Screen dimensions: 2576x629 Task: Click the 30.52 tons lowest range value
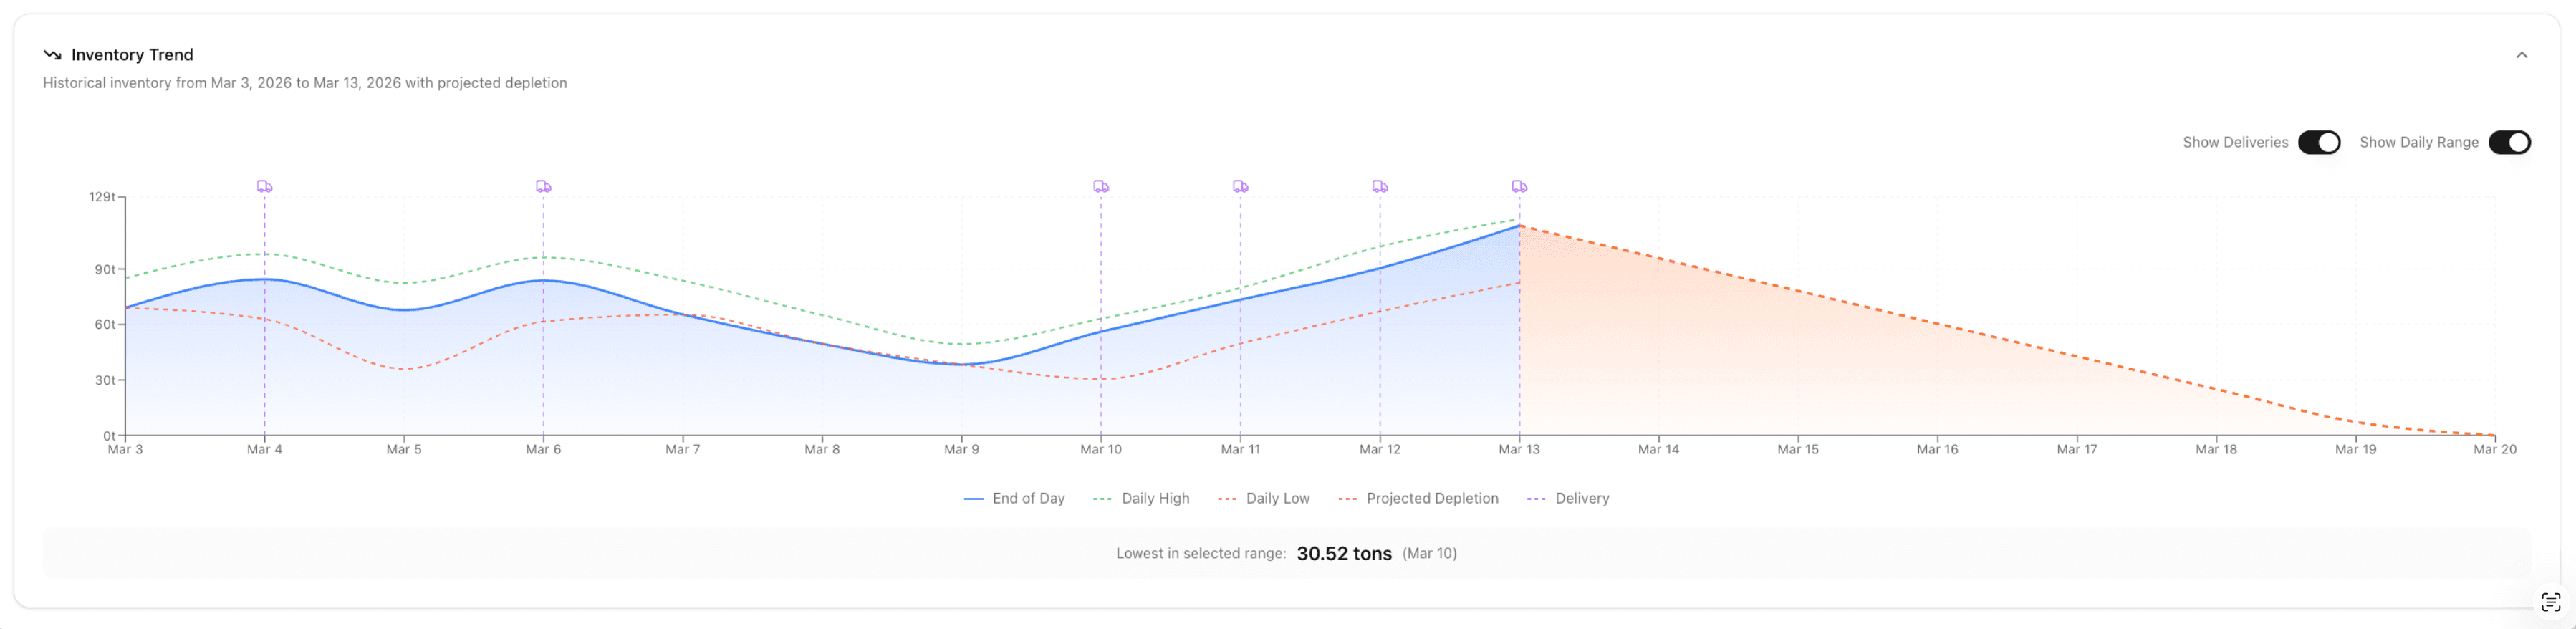coord(1344,553)
